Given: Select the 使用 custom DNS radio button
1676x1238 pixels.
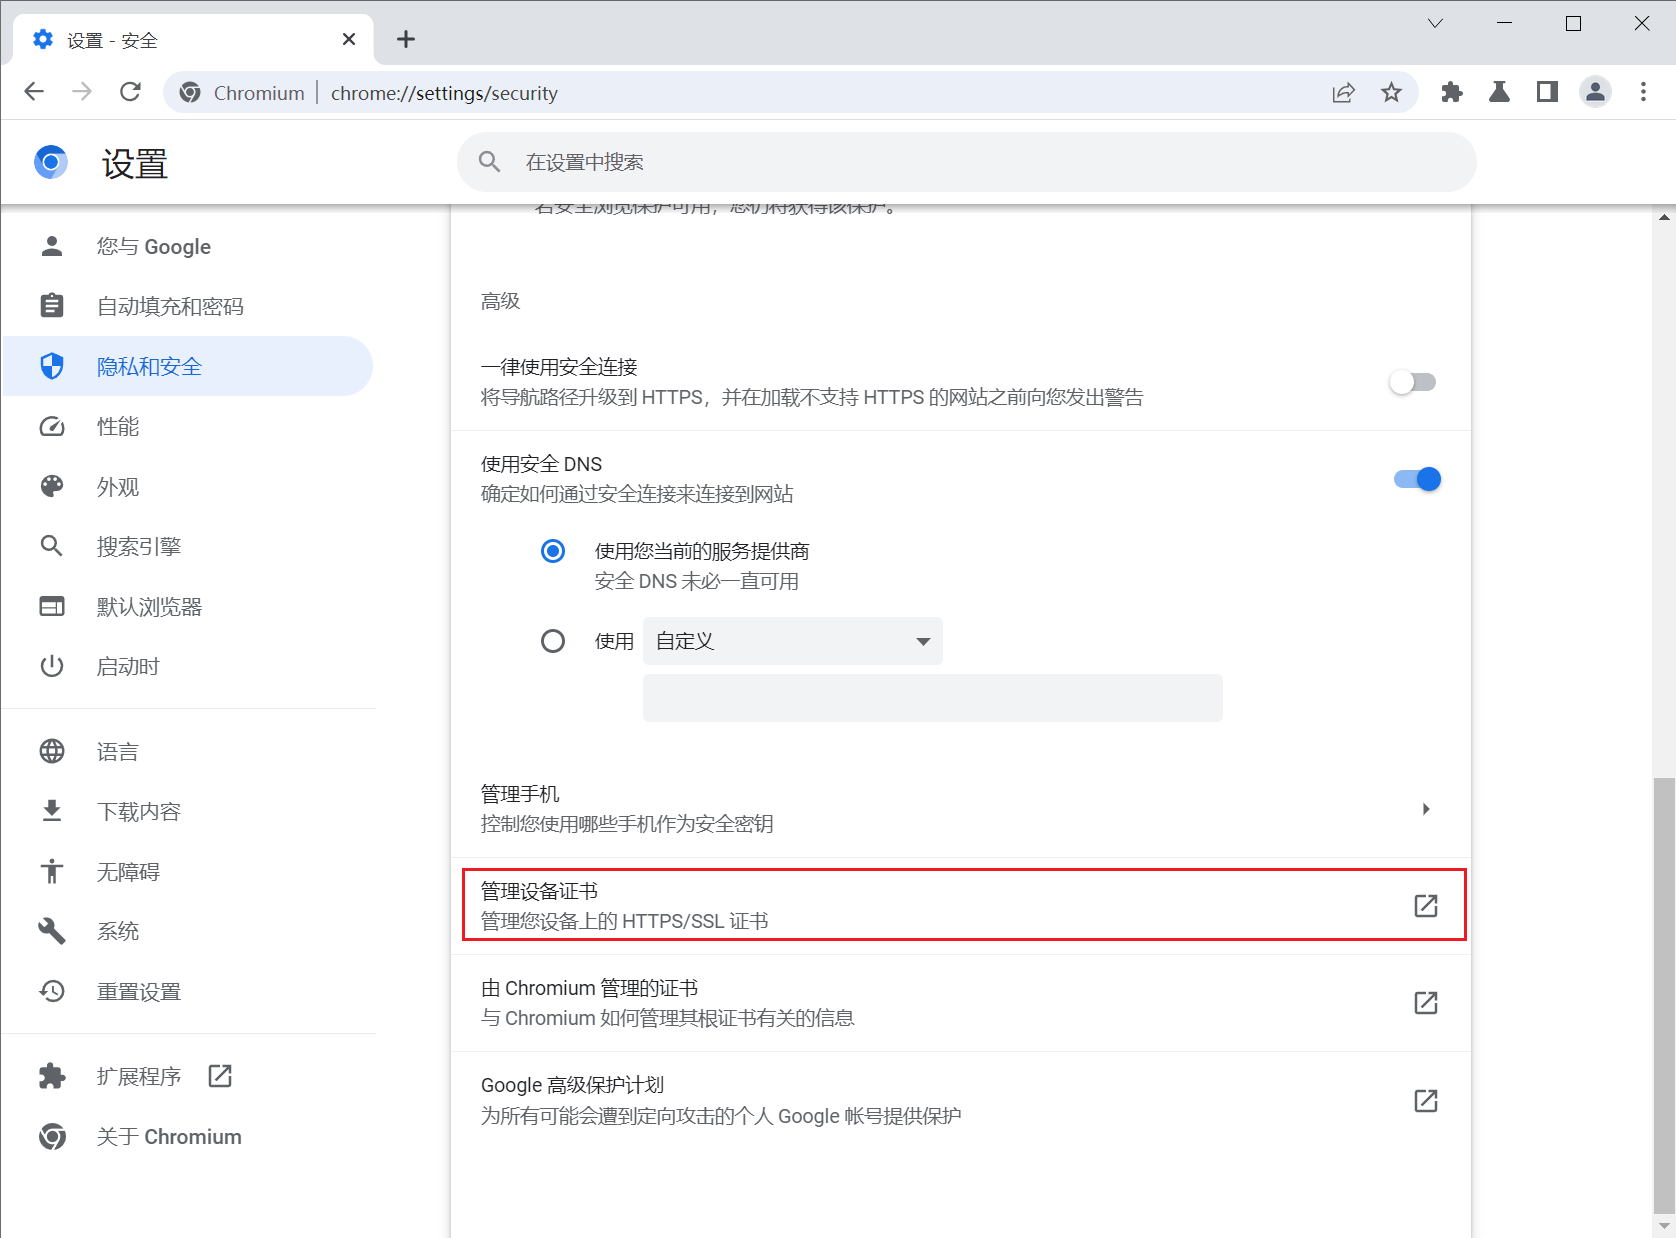Looking at the screenshot, I should click(553, 641).
